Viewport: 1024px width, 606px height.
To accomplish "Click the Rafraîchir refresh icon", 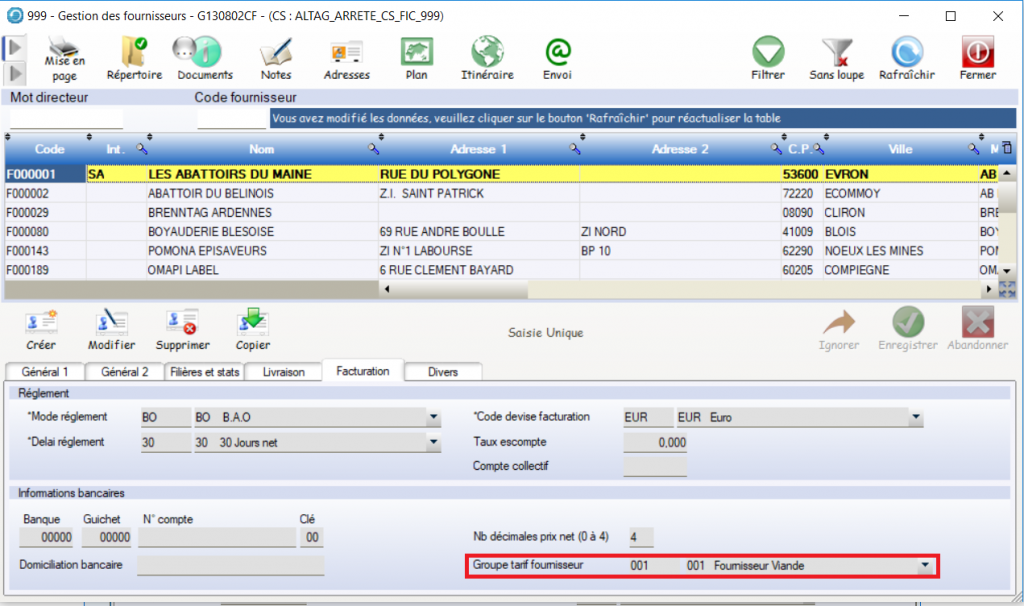I will click(906, 51).
